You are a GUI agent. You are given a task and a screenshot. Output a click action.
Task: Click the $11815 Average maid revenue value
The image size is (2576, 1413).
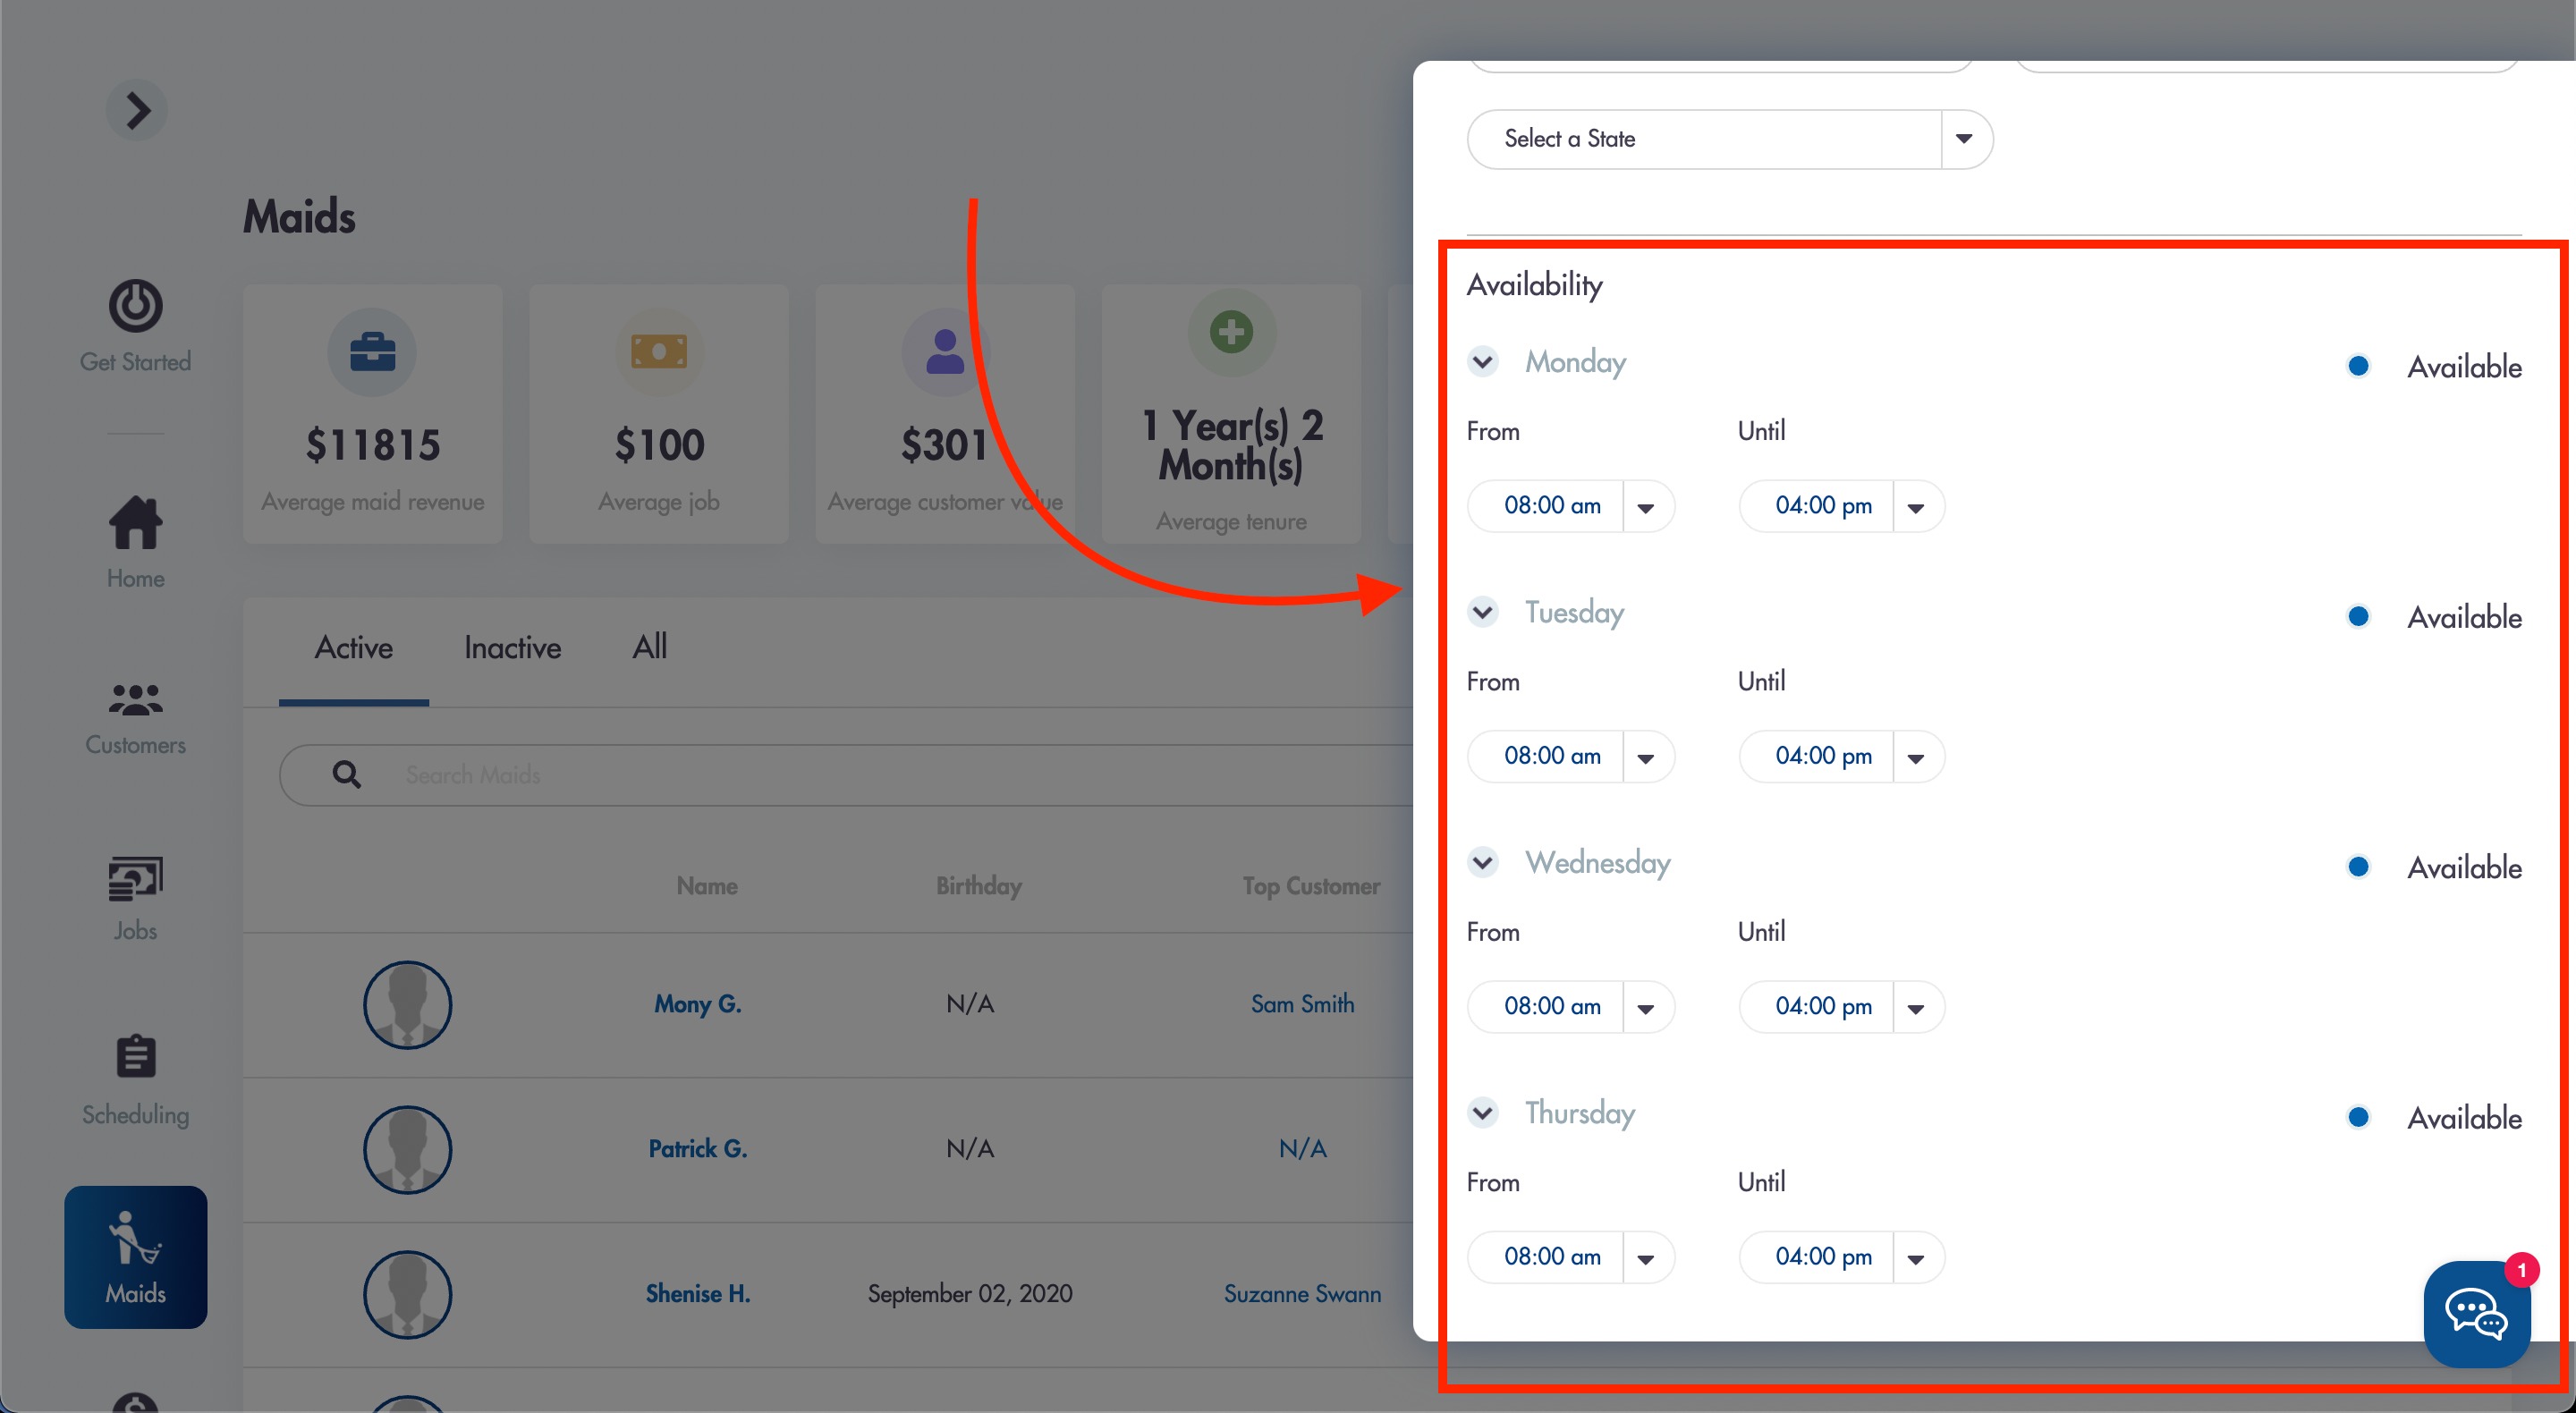[x=373, y=445]
